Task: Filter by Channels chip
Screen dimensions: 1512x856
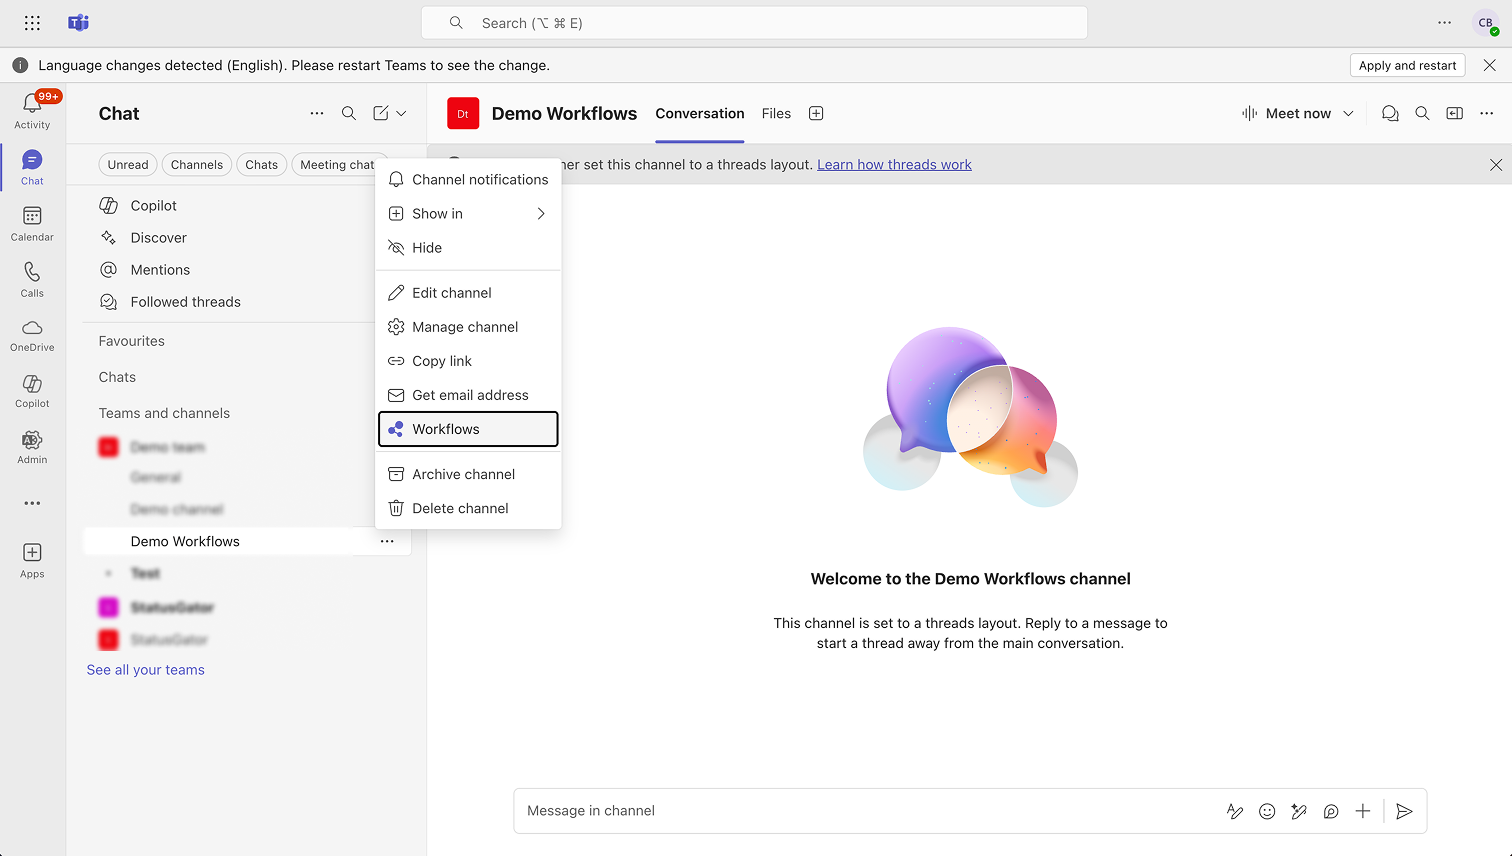Action: pos(197,165)
